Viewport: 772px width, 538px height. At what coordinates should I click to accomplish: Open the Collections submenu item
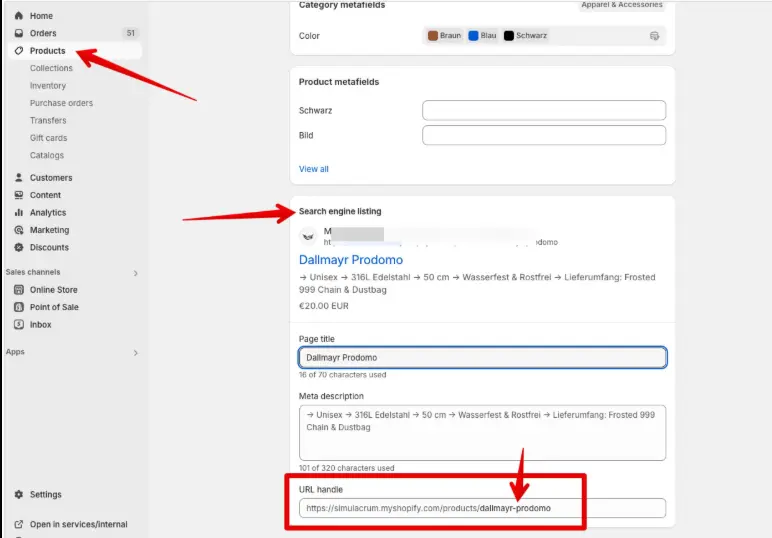(x=51, y=68)
